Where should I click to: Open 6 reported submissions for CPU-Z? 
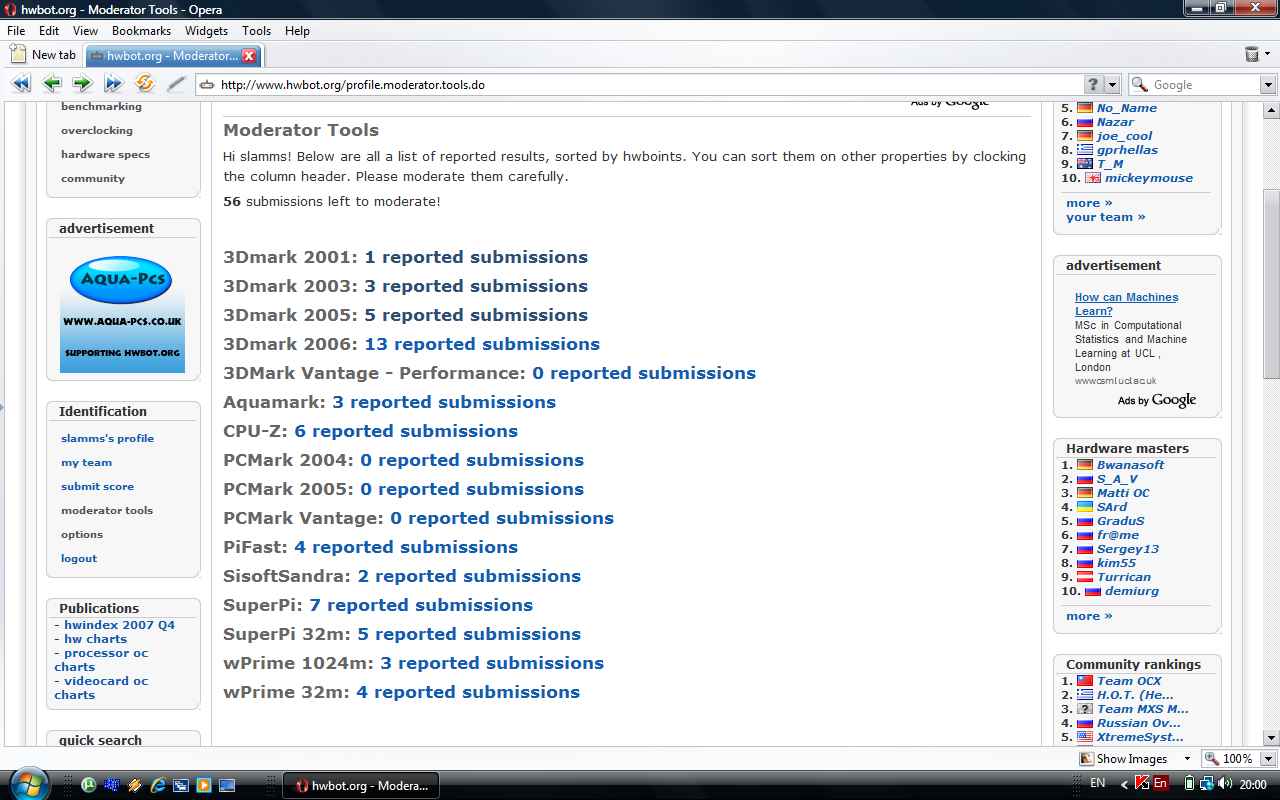point(406,431)
